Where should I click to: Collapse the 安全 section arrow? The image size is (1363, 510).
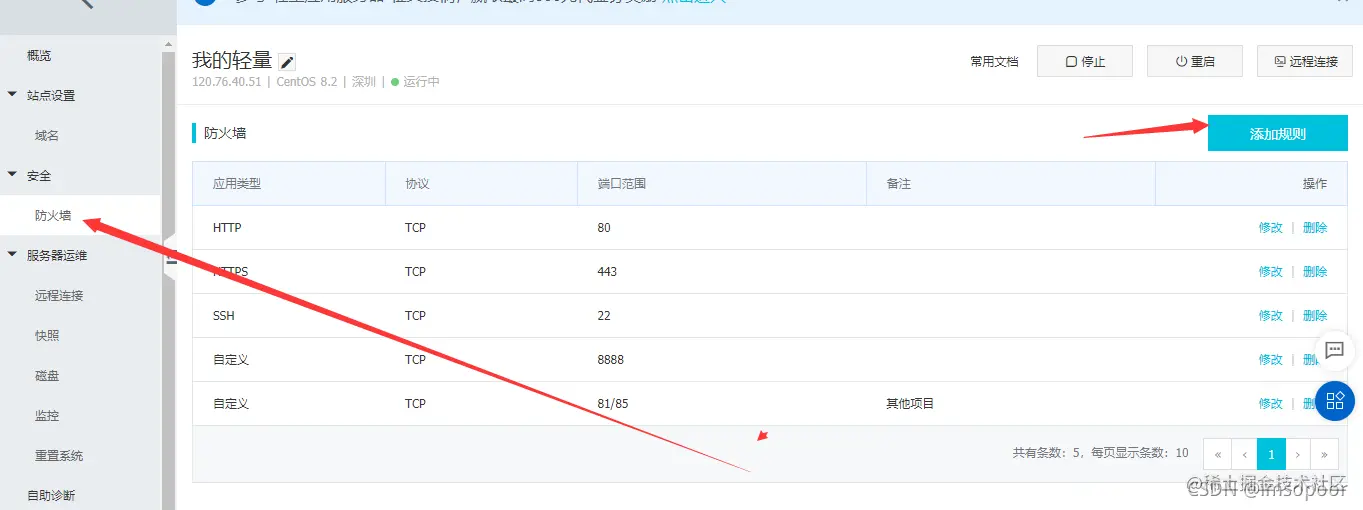click(x=12, y=175)
